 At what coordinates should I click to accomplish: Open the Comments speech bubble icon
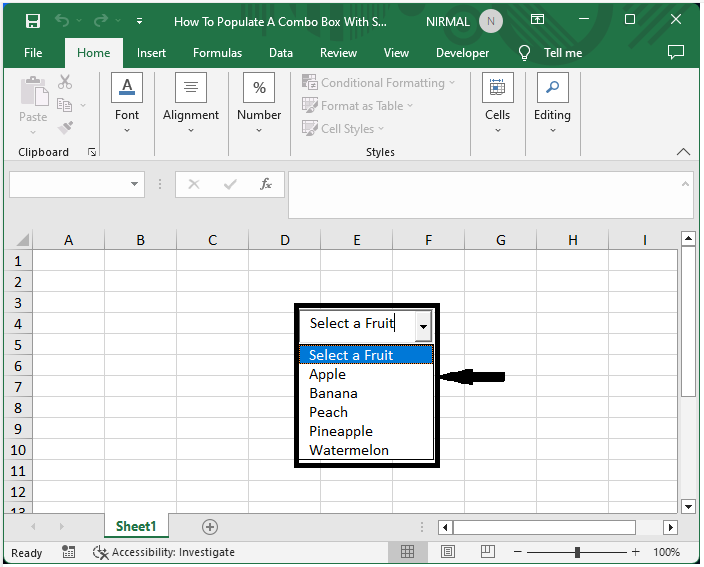(676, 53)
